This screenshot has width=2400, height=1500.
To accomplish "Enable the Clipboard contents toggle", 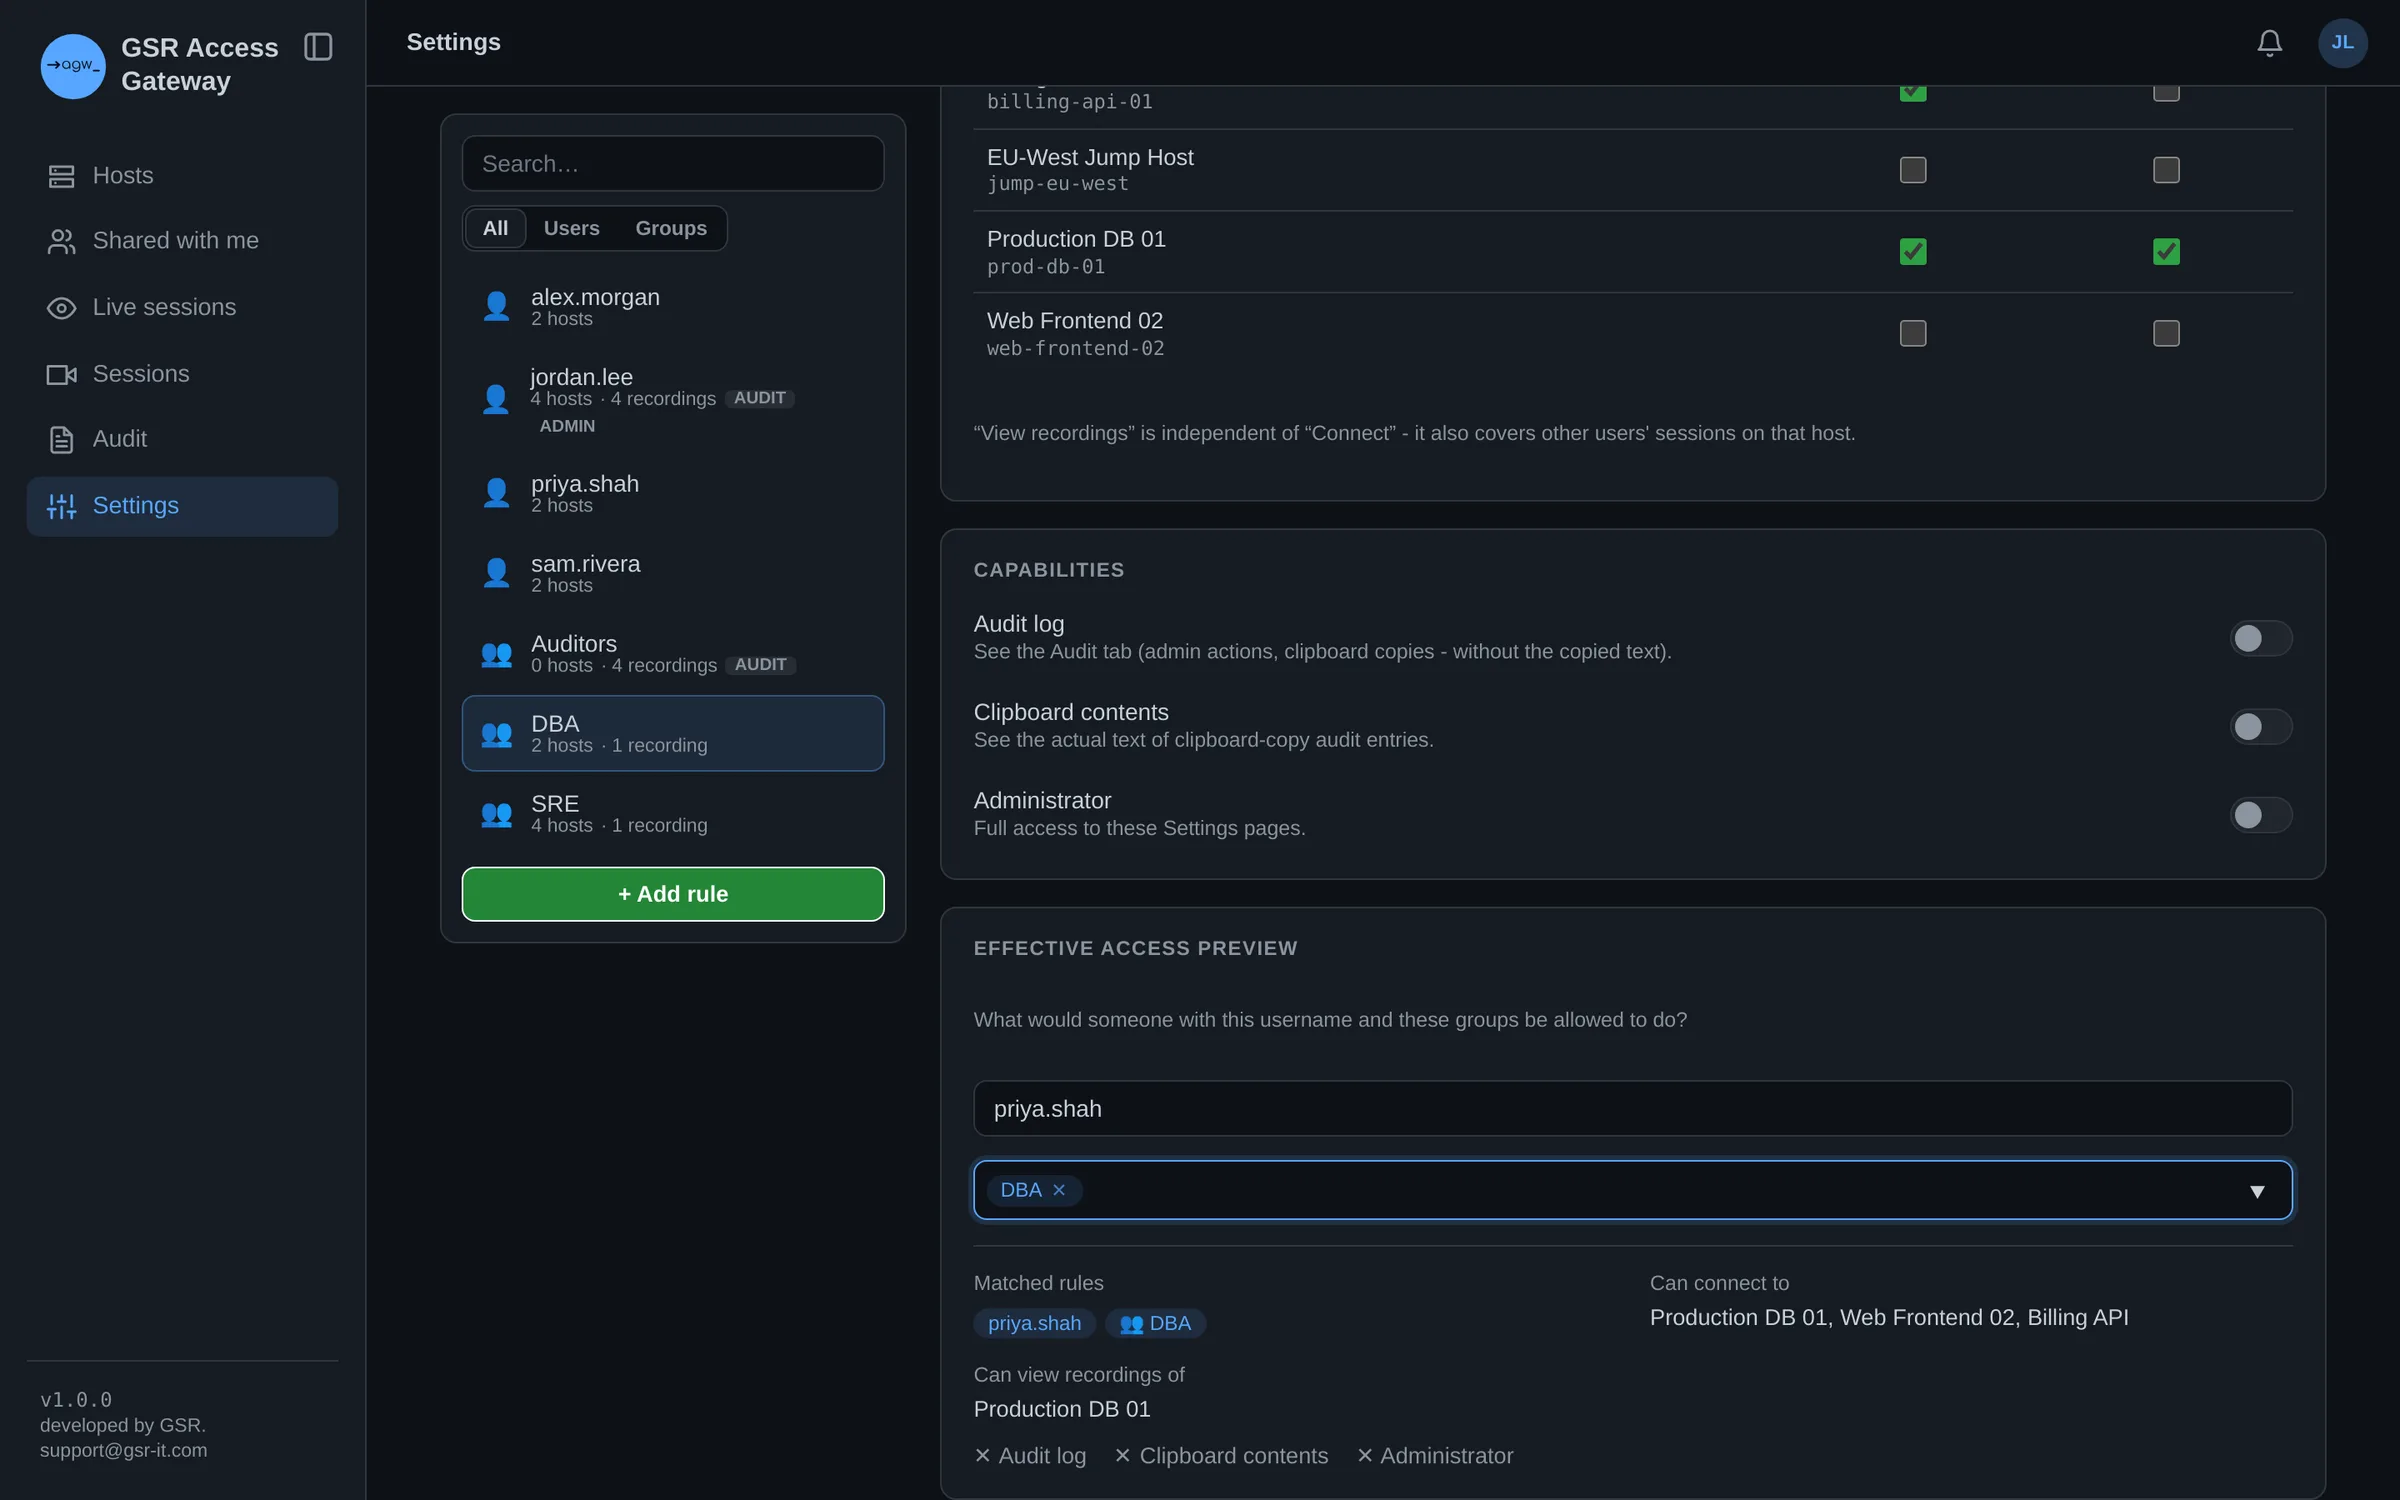I will pos(2260,727).
